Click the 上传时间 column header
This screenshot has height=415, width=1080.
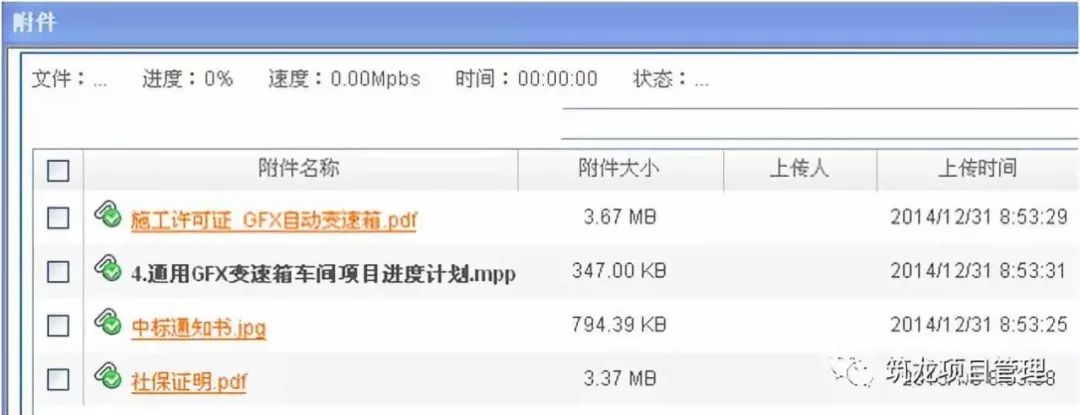(977, 169)
